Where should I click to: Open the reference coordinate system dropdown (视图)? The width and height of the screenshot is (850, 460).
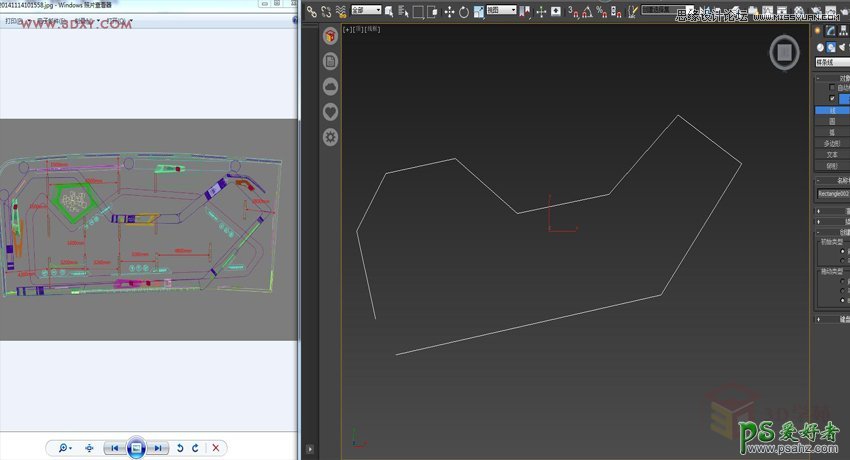pyautogui.click(x=501, y=10)
